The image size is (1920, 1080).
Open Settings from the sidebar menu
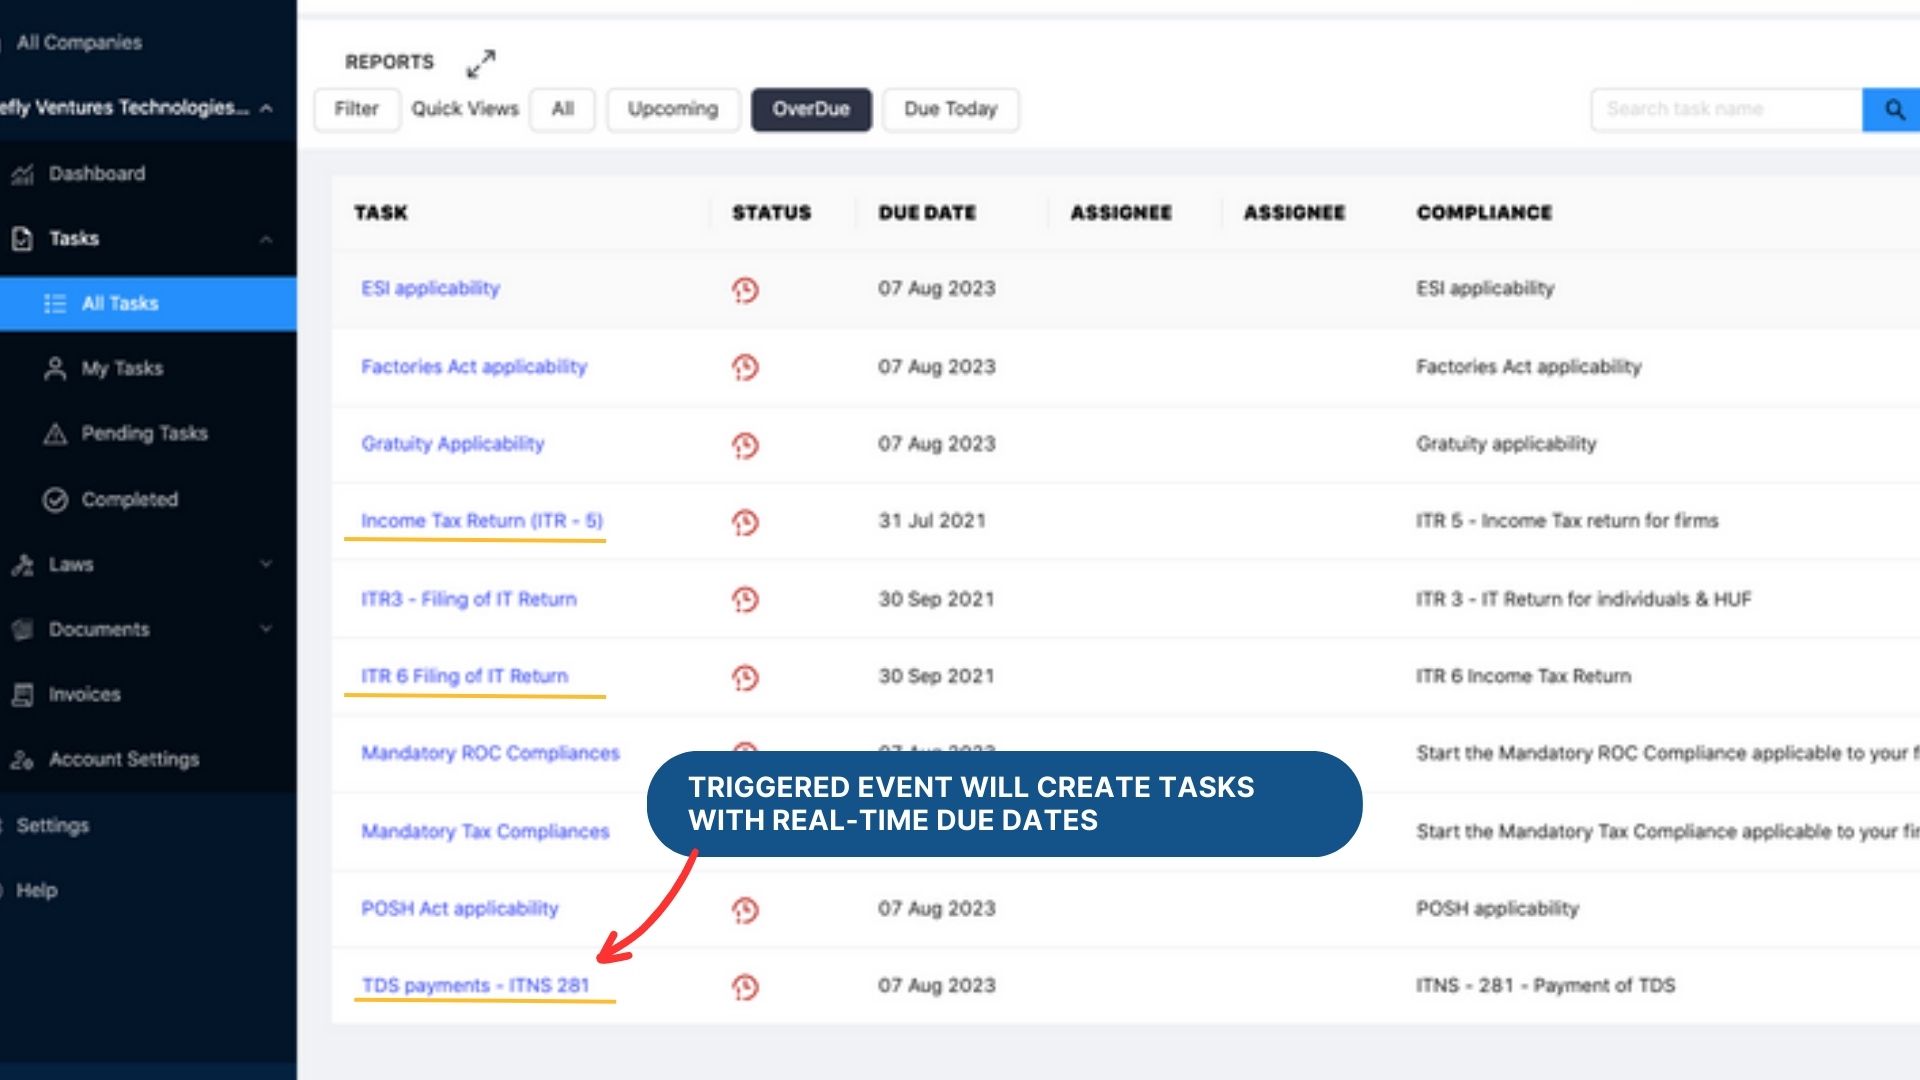[55, 826]
